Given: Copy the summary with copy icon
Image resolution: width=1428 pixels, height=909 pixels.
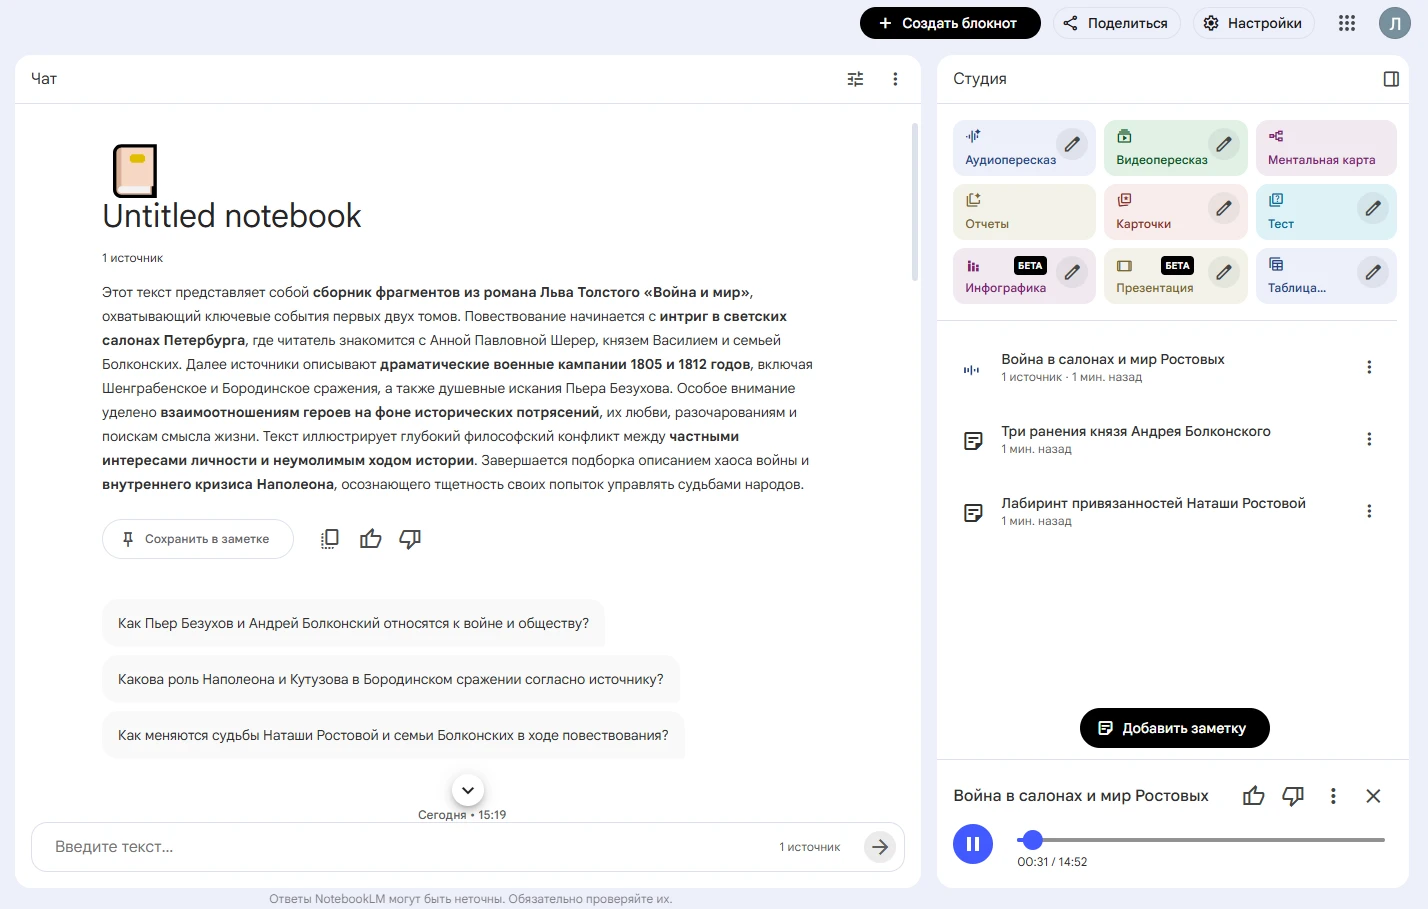Looking at the screenshot, I should [x=330, y=539].
